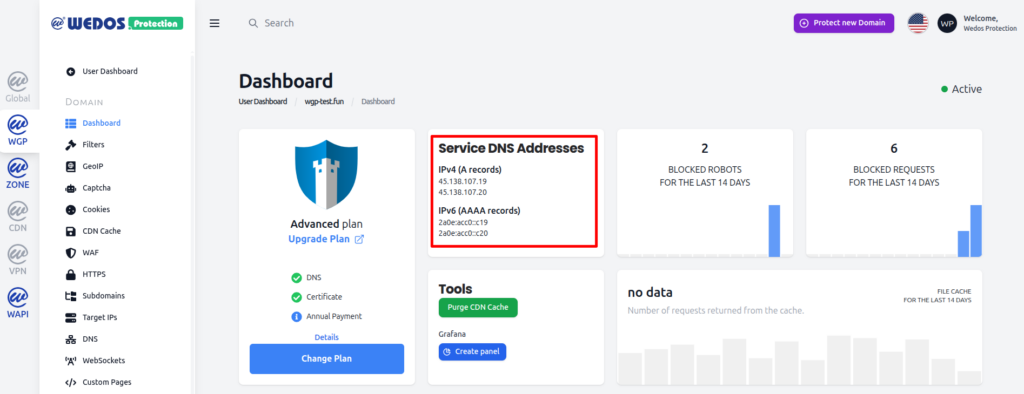
Task: Click the HTTPS padlock icon
Action: [x=71, y=274]
